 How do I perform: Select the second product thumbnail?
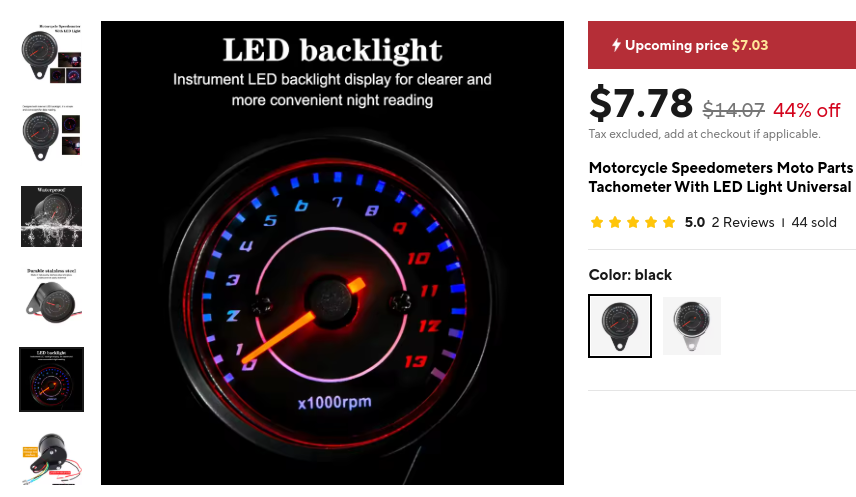pyautogui.click(x=51, y=134)
